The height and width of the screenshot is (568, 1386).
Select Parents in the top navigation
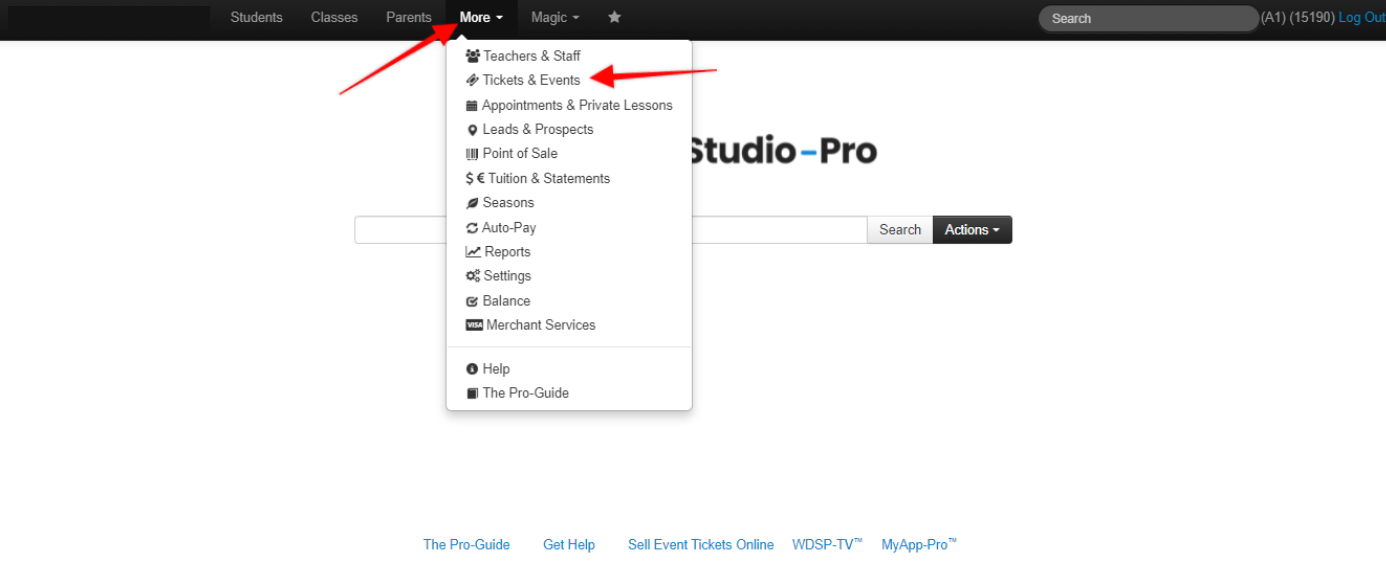pyautogui.click(x=409, y=18)
